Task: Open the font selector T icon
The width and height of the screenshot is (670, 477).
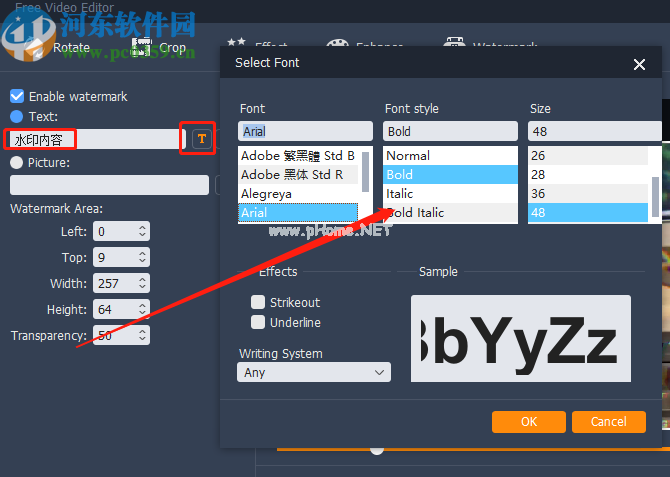Action: click(x=202, y=139)
